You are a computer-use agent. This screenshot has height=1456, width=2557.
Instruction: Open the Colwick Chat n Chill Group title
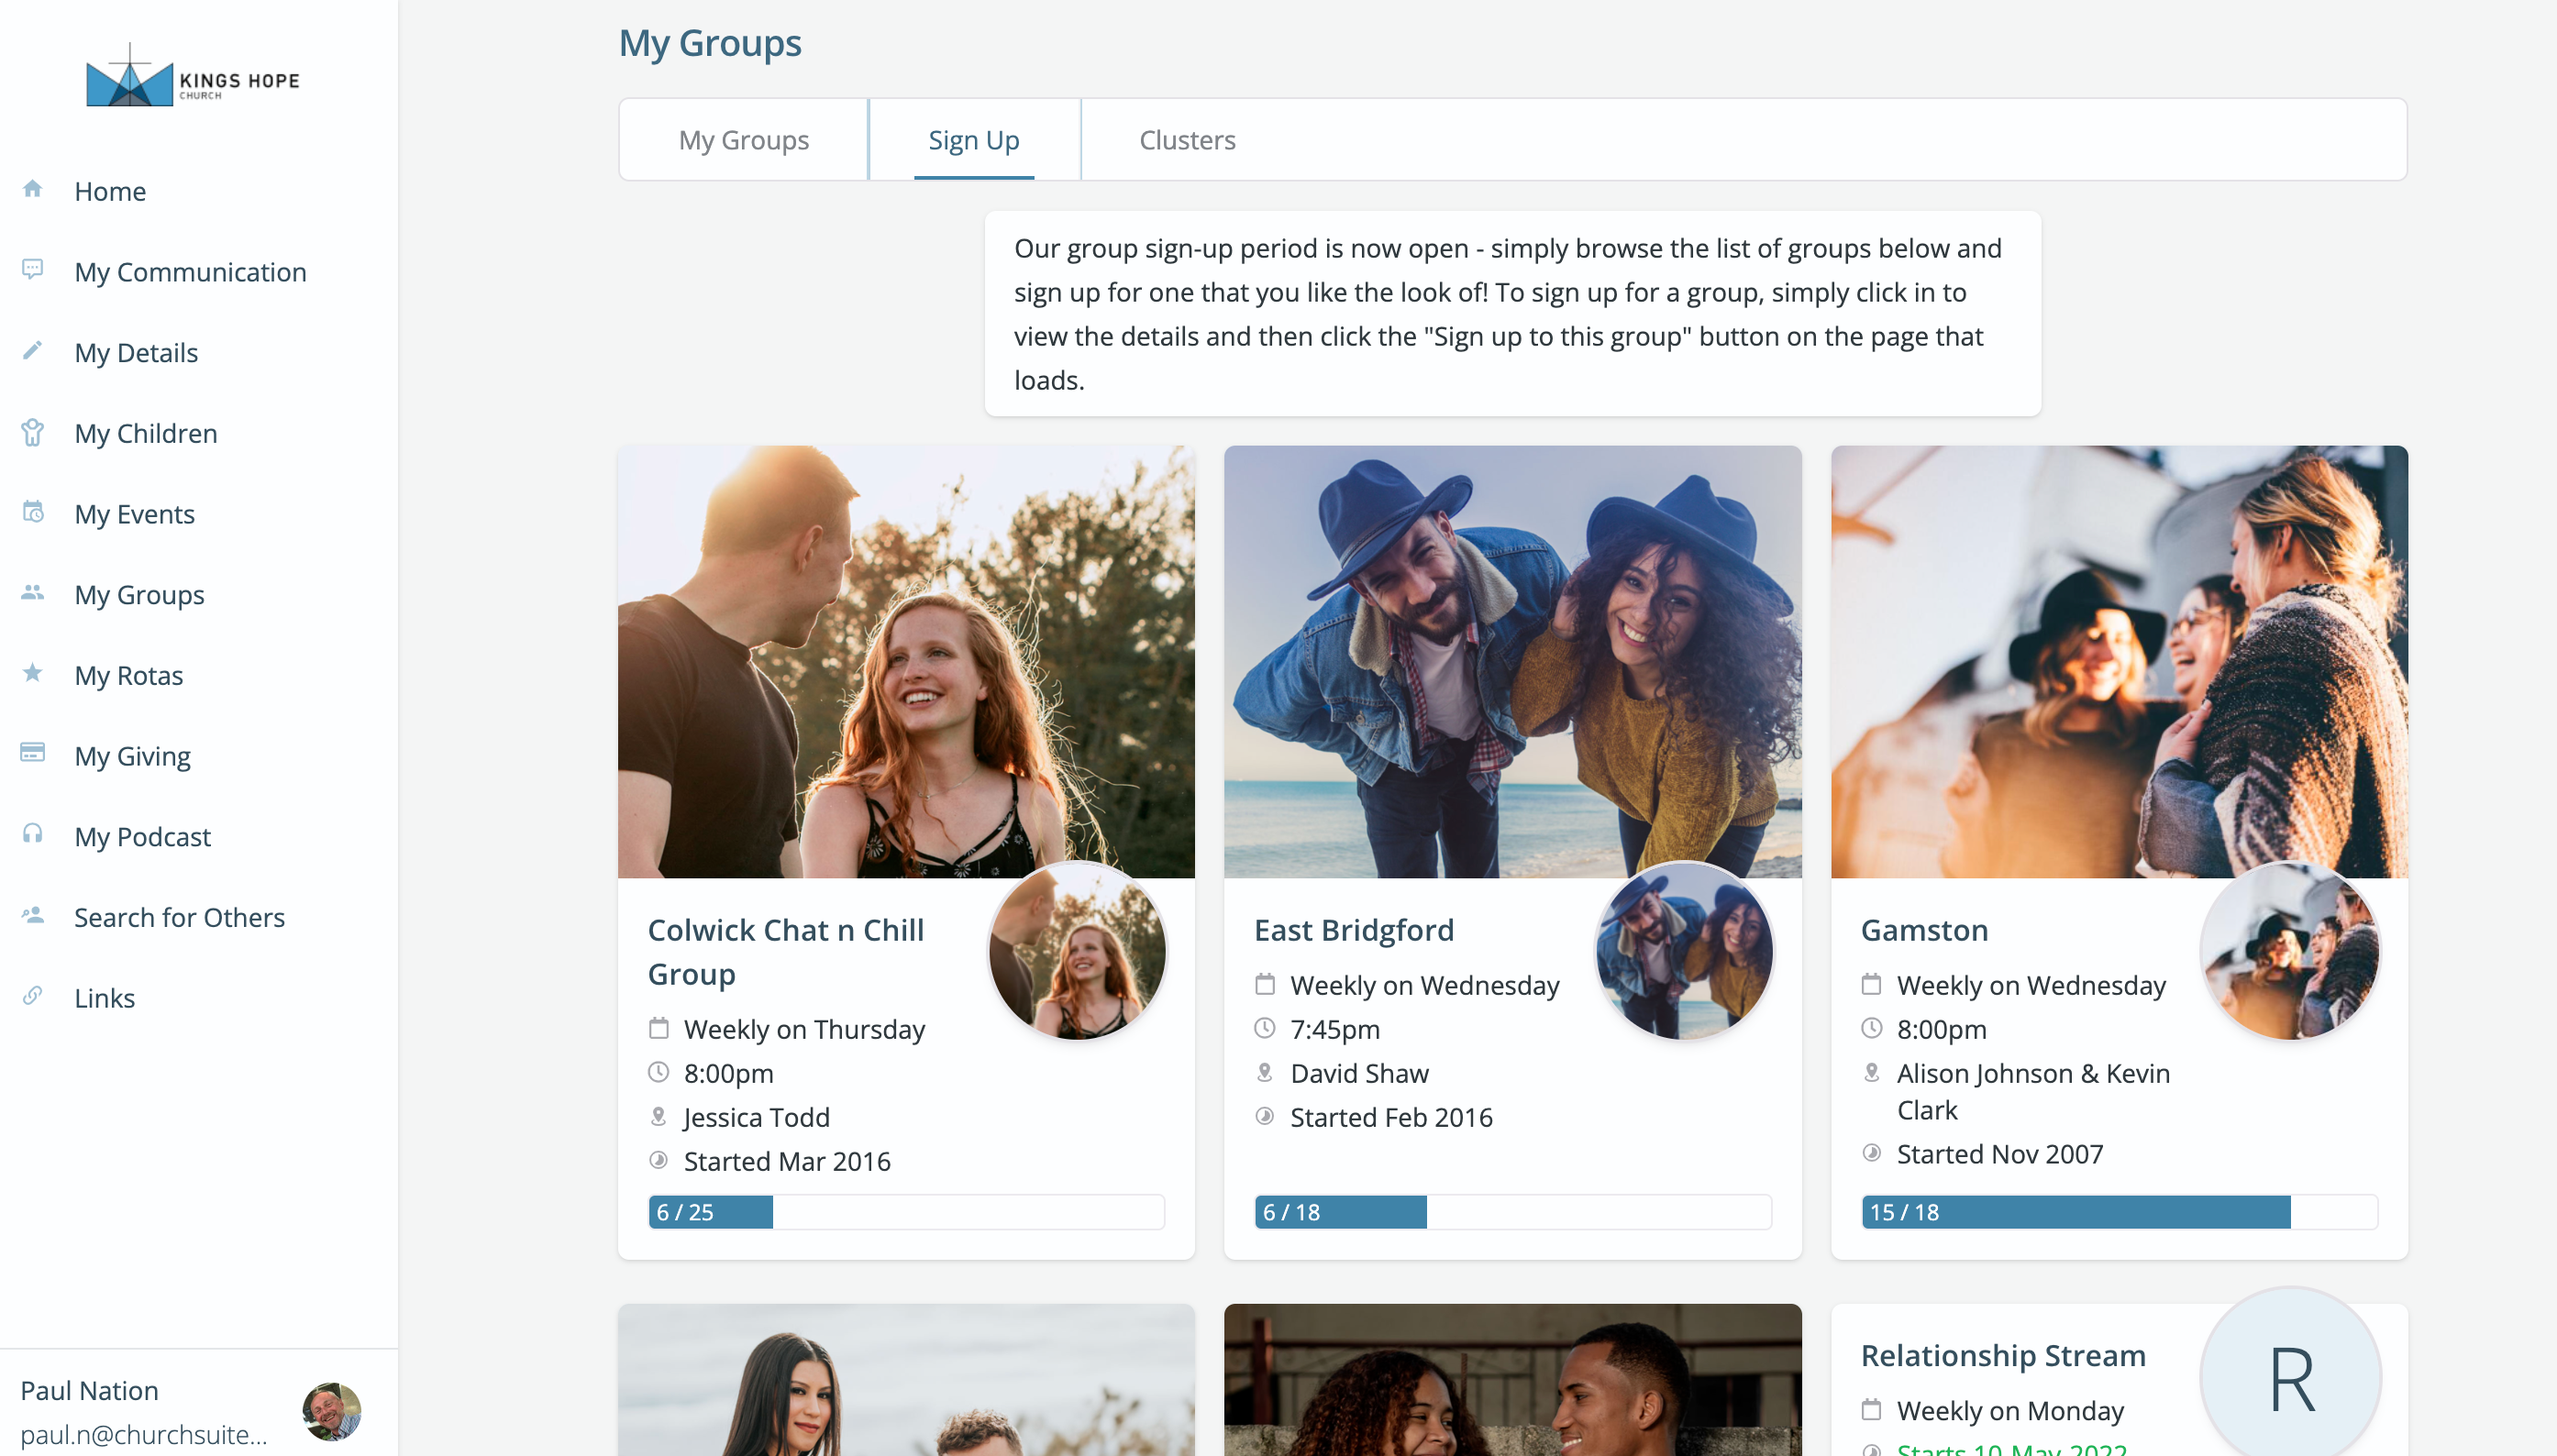click(786, 952)
